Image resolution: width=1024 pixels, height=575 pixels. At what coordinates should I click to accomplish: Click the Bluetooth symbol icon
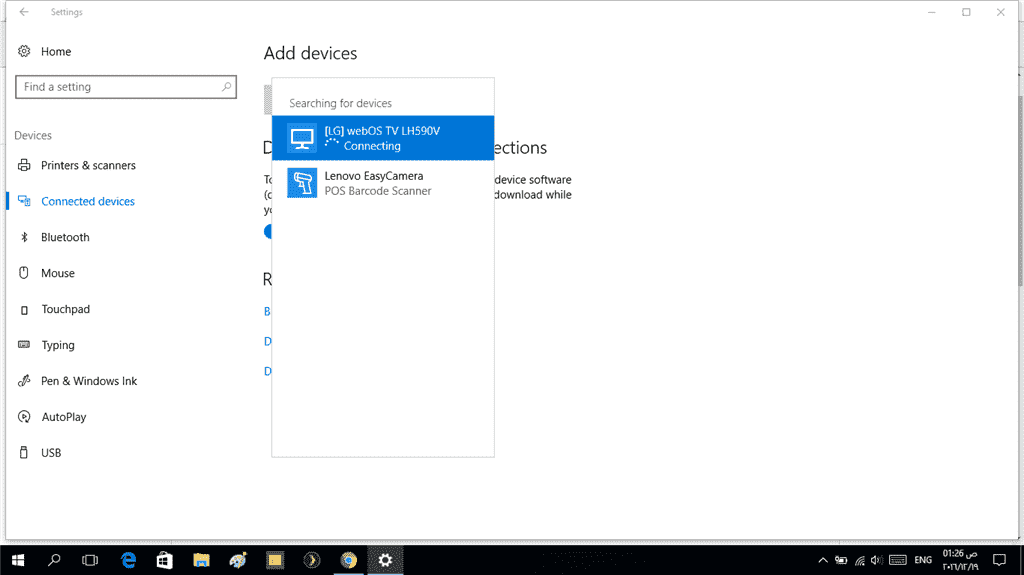coord(24,237)
